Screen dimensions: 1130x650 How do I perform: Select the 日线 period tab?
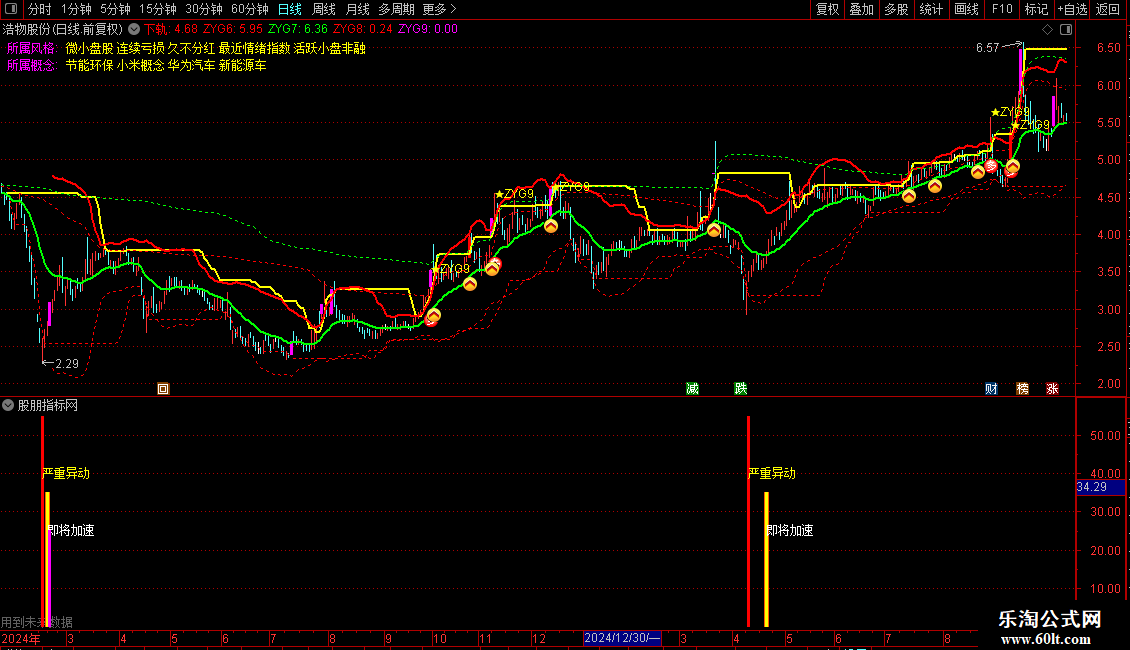coord(290,9)
